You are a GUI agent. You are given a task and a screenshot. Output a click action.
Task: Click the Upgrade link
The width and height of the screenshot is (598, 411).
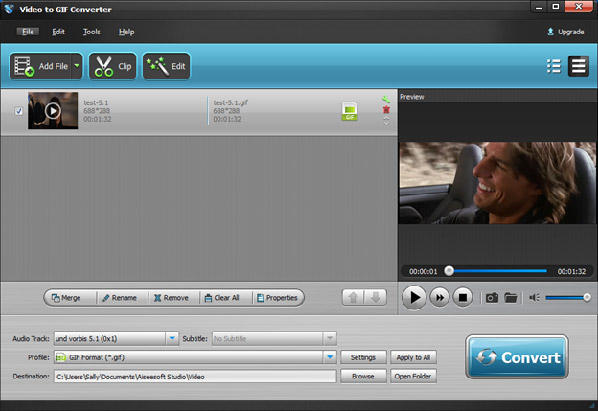pos(566,32)
